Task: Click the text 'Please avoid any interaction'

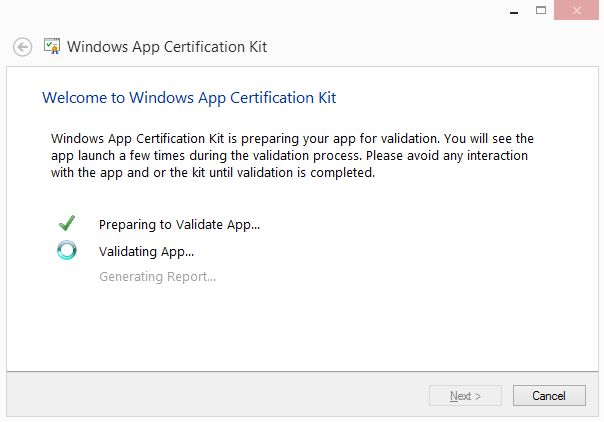Action: point(447,156)
